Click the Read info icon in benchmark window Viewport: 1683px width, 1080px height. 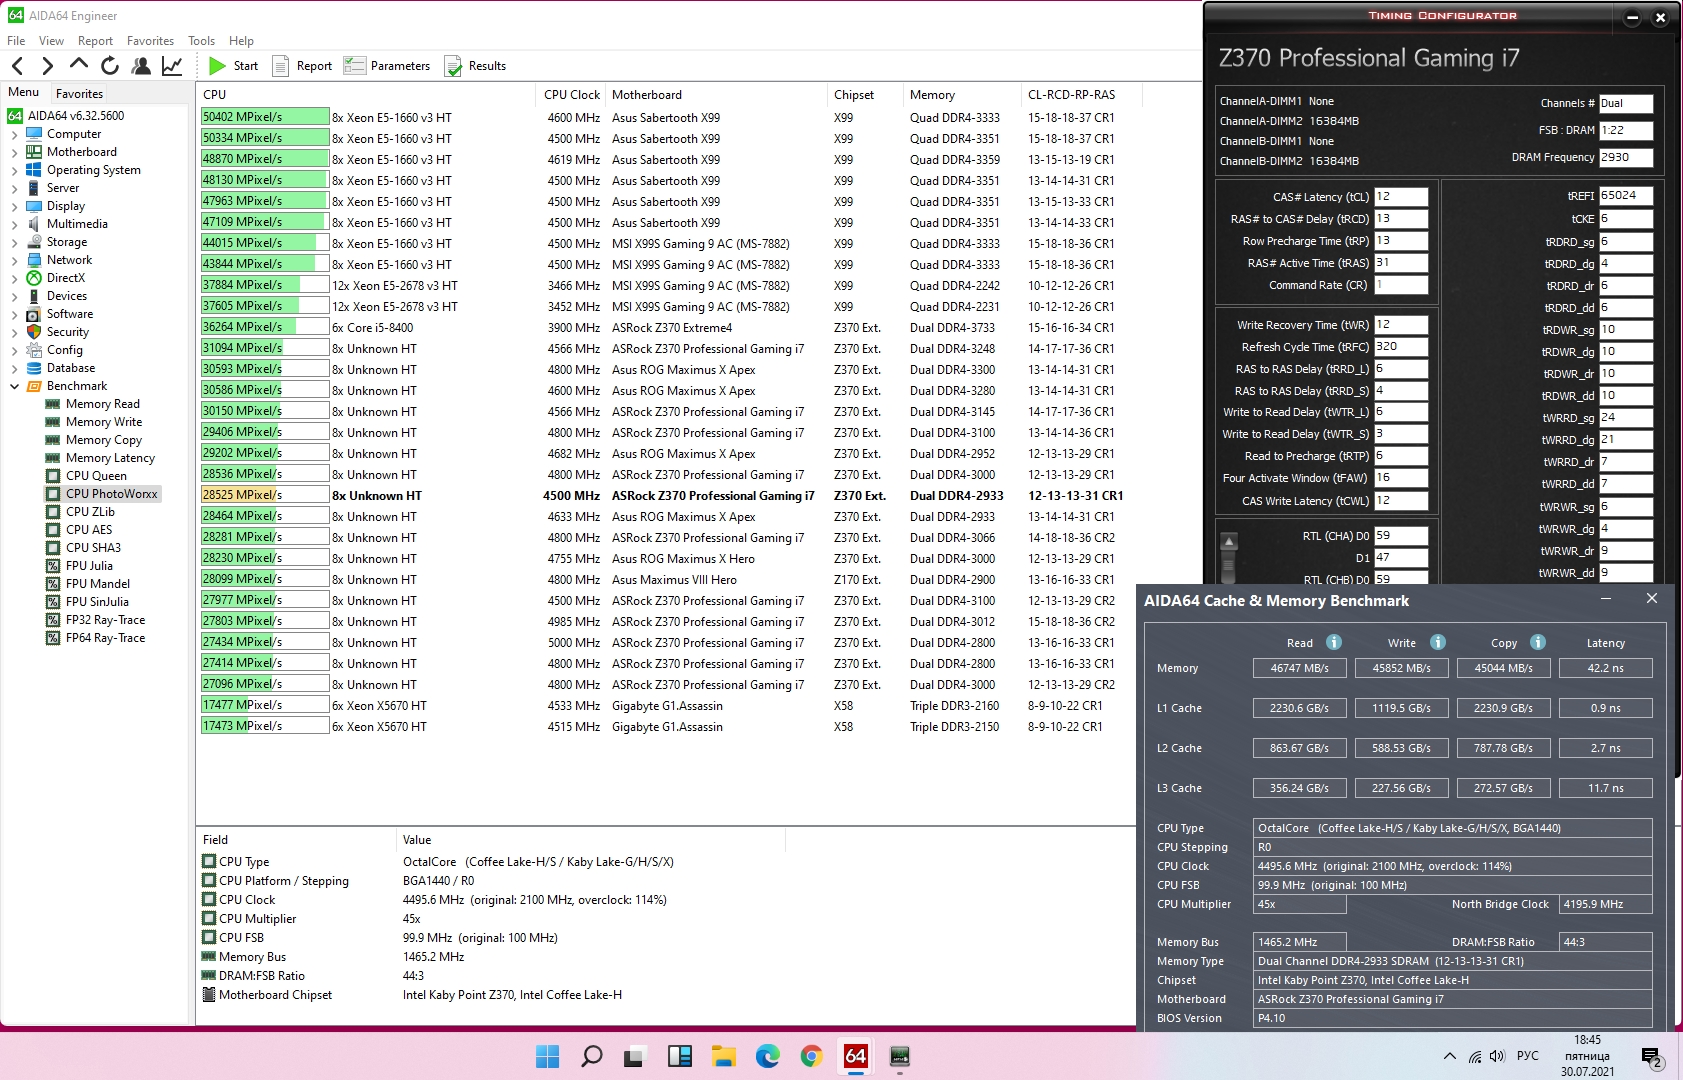pyautogui.click(x=1334, y=642)
